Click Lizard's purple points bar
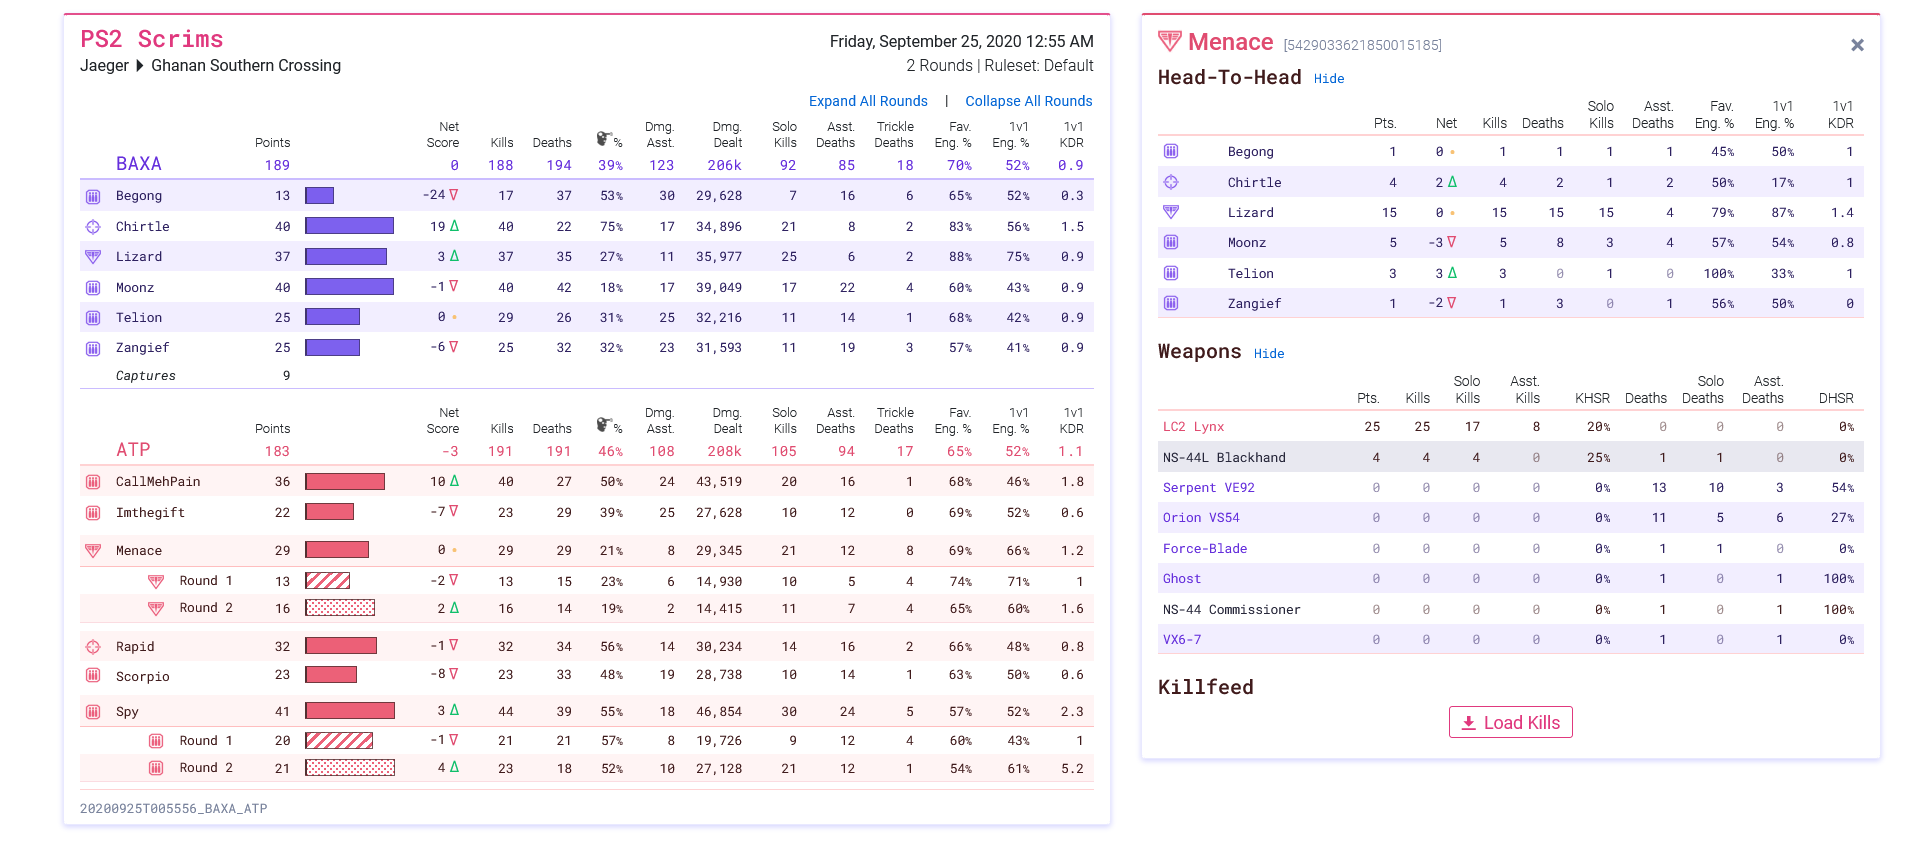Screen dimensions: 1920x848 [x=346, y=257]
